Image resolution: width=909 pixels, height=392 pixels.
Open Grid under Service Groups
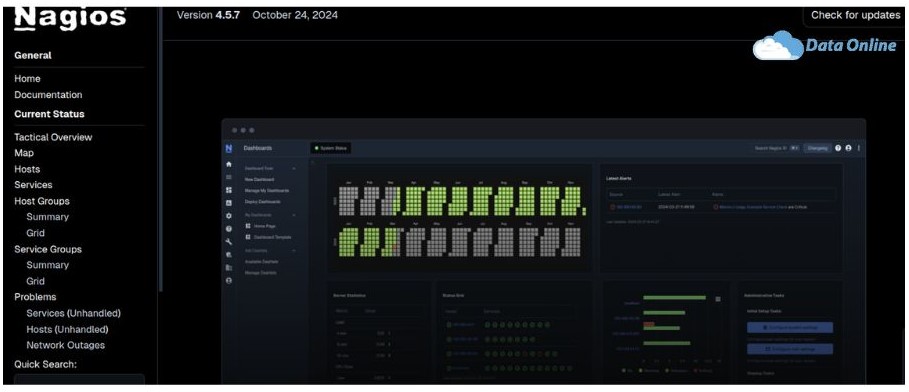(35, 281)
